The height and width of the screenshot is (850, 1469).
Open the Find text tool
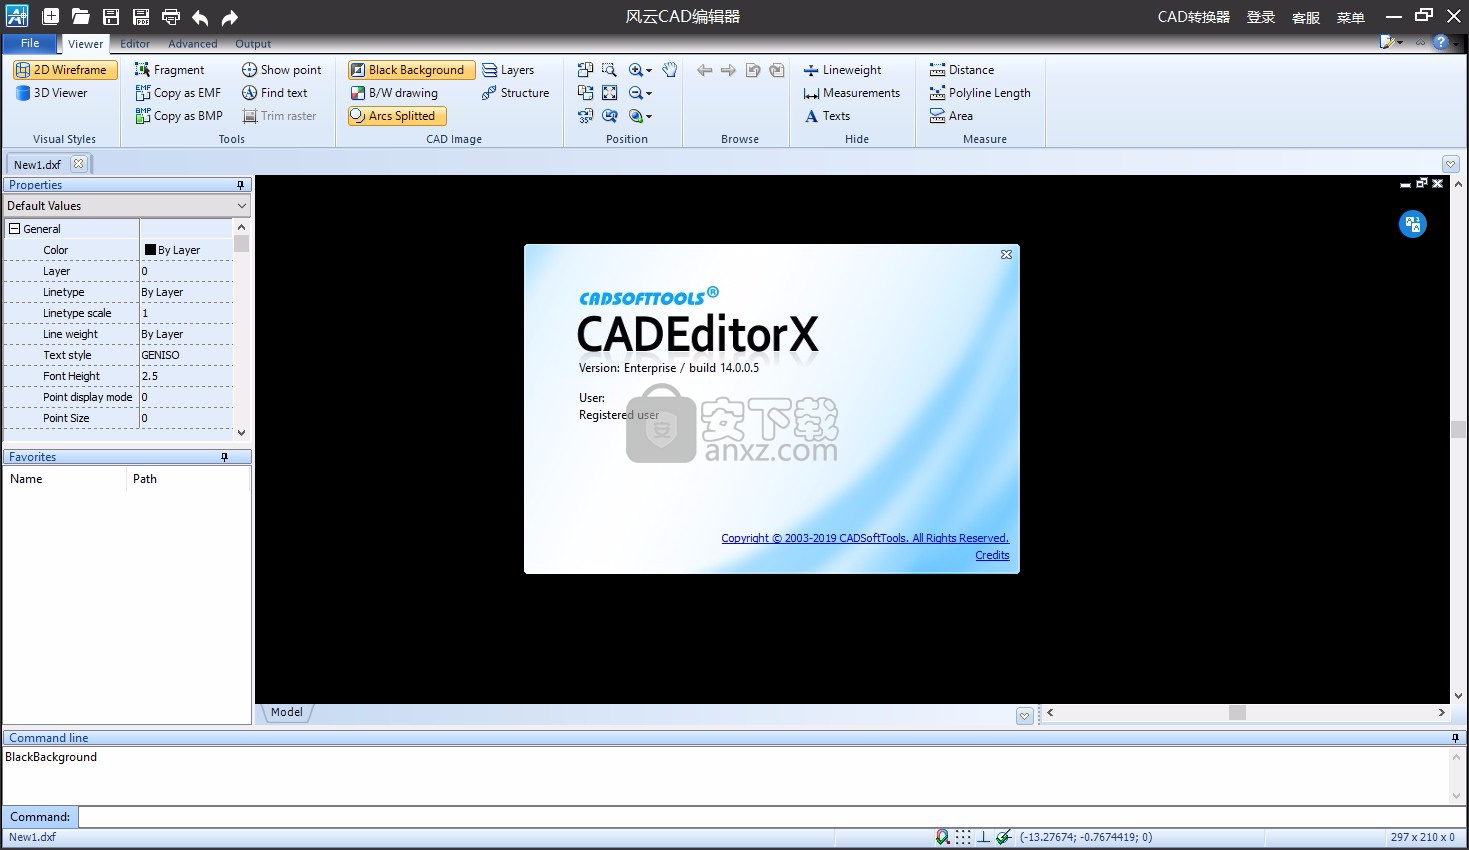[x=274, y=93]
